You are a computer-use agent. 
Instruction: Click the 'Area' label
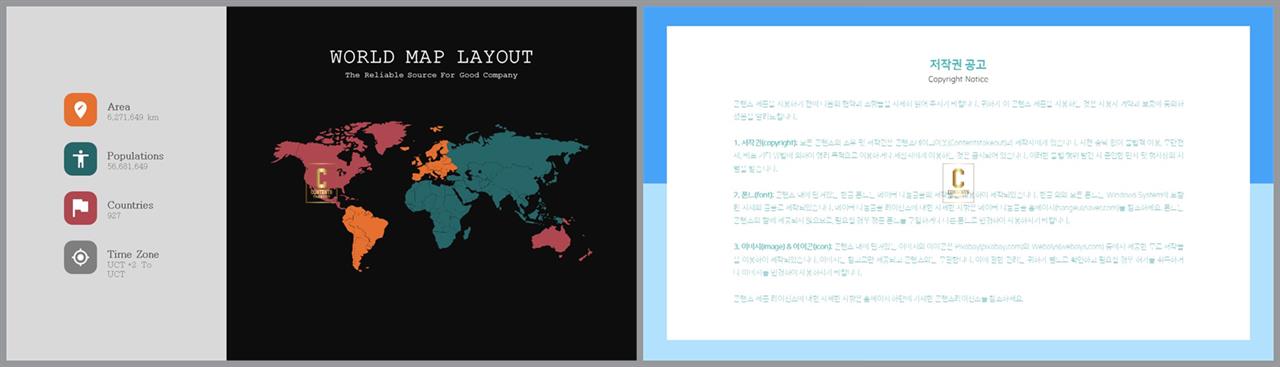click(x=119, y=106)
